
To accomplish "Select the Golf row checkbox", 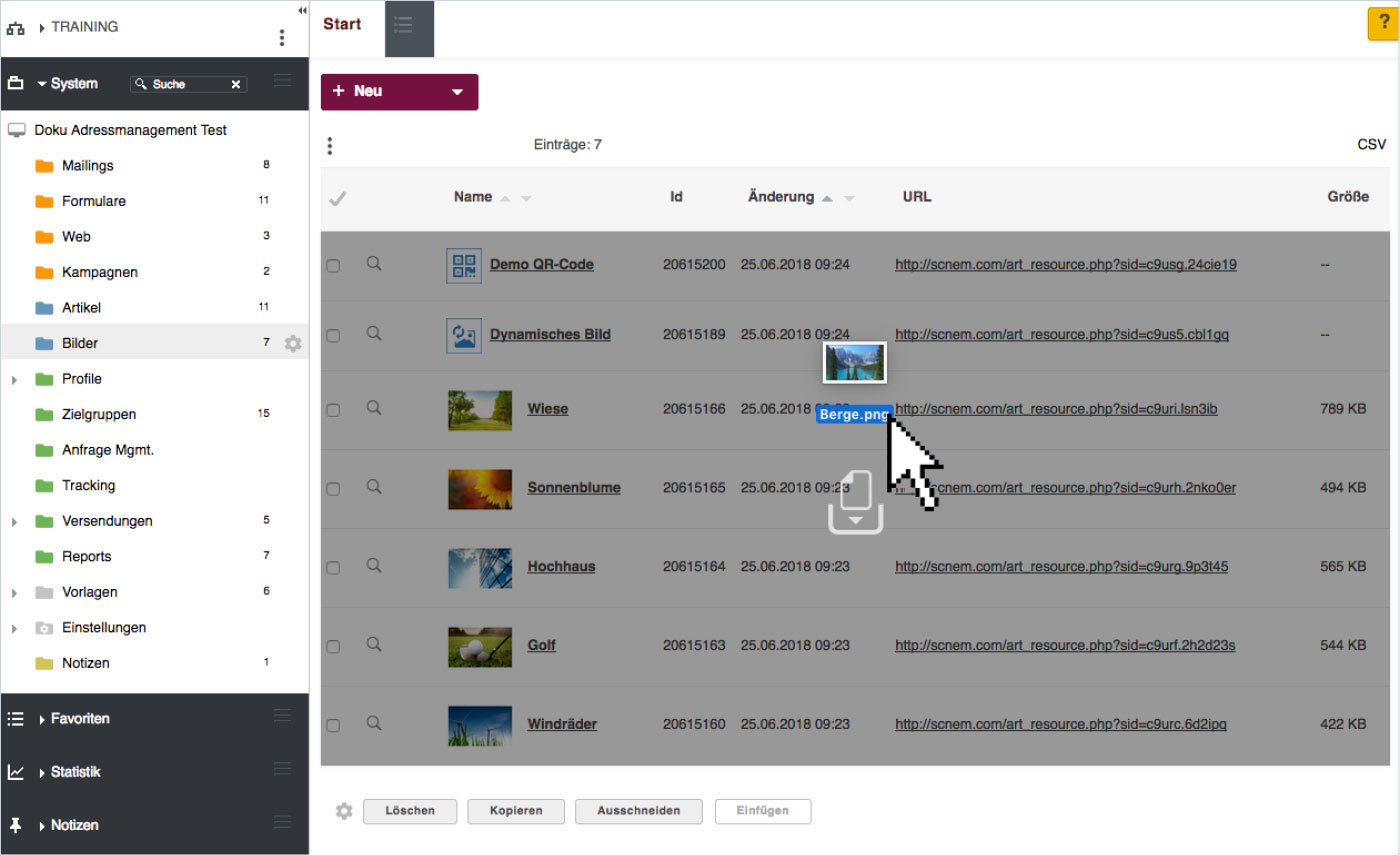I will tap(333, 647).
